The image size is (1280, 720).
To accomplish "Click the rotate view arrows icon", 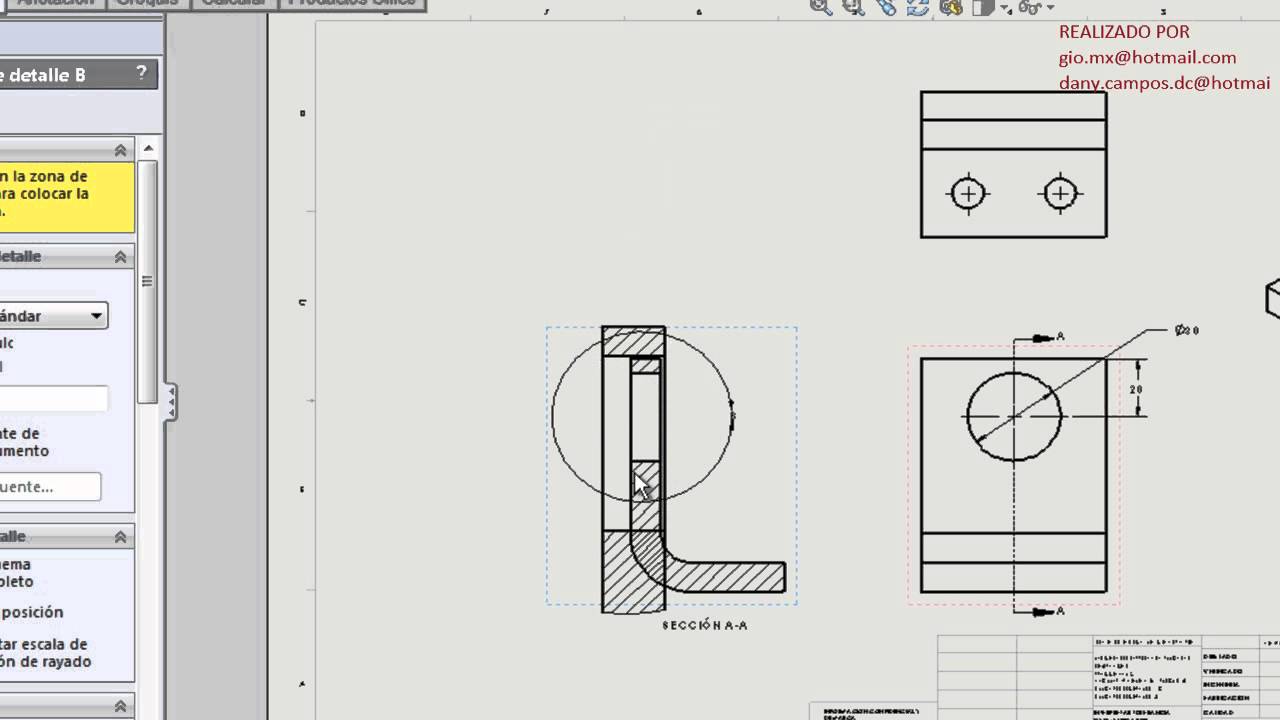I will [x=918, y=6].
